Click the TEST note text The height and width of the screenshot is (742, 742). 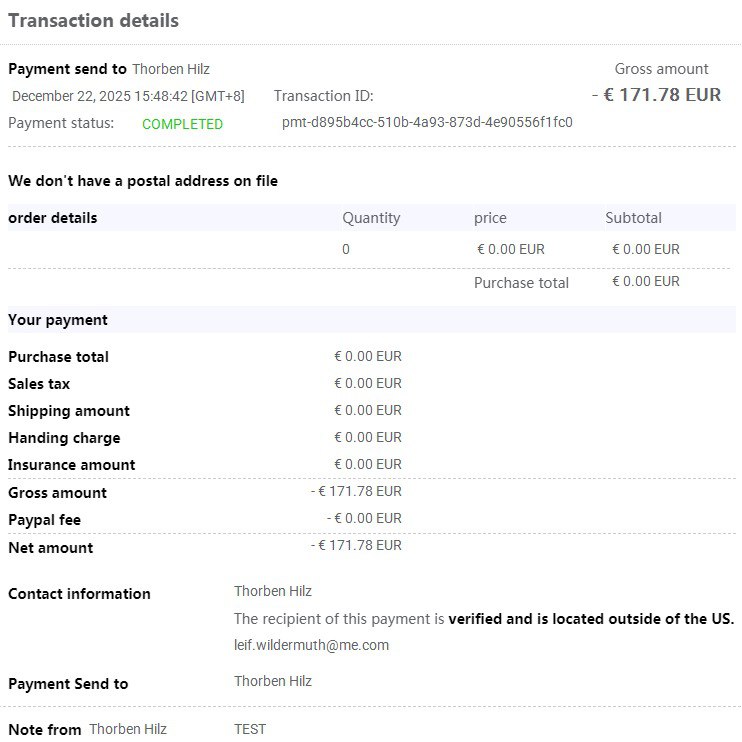pyautogui.click(x=250, y=729)
